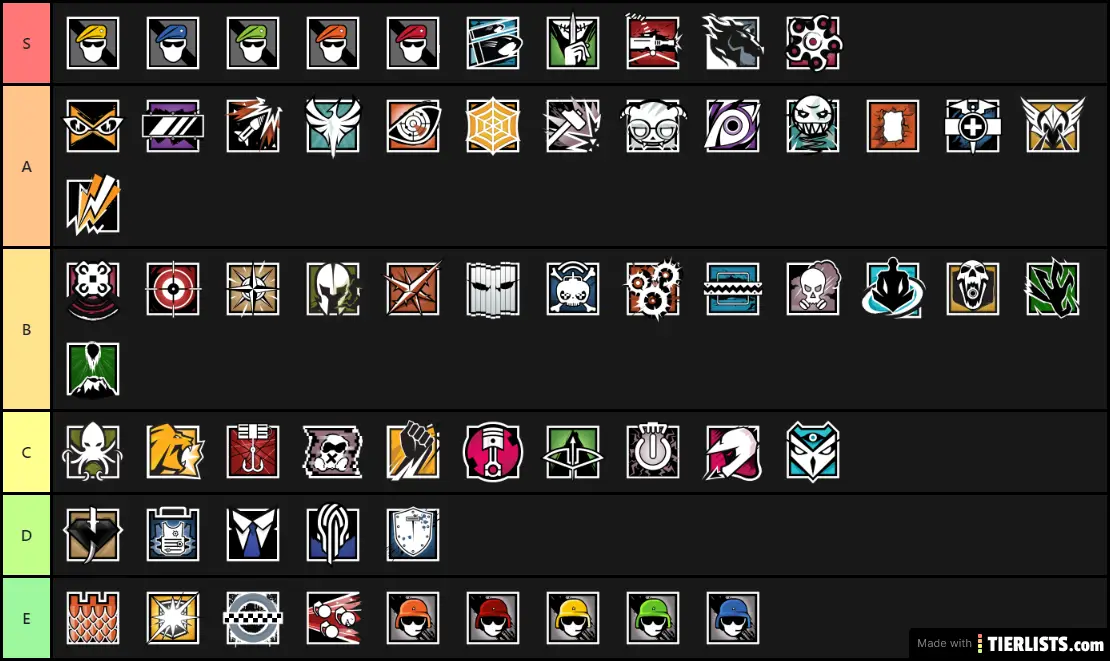Pick the orange castle wall icon
The width and height of the screenshot is (1110, 661).
(x=93, y=618)
